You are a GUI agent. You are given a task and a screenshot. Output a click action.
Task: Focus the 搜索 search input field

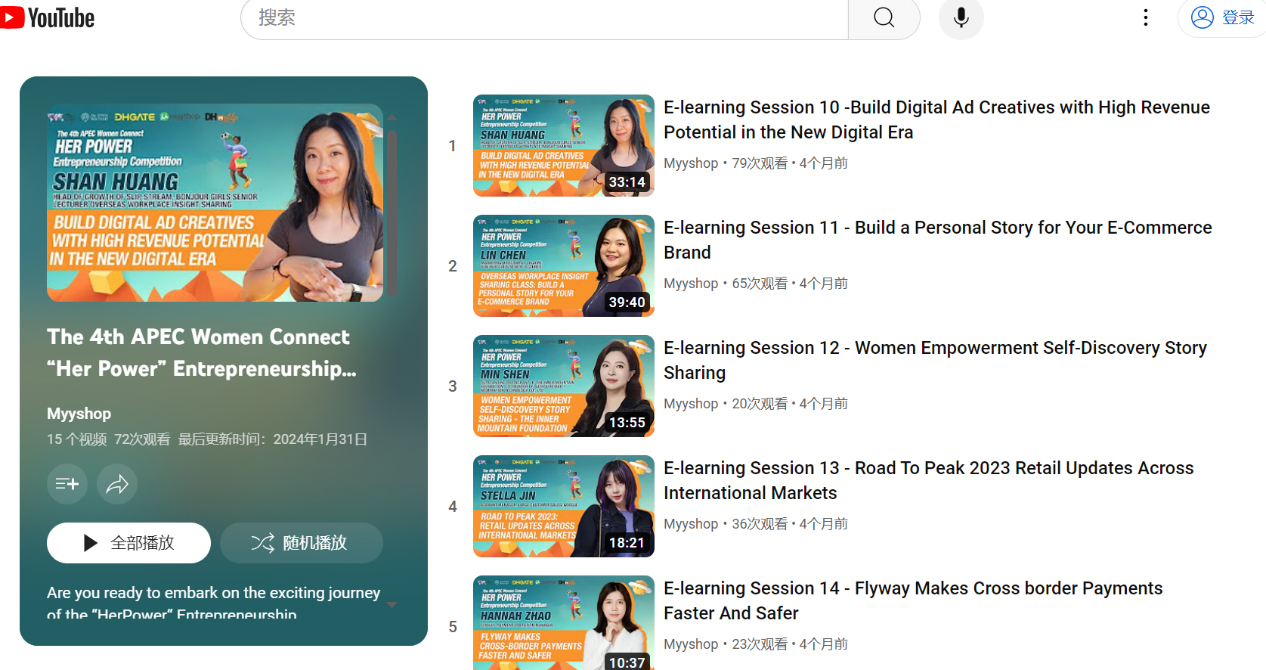[x=545, y=18]
